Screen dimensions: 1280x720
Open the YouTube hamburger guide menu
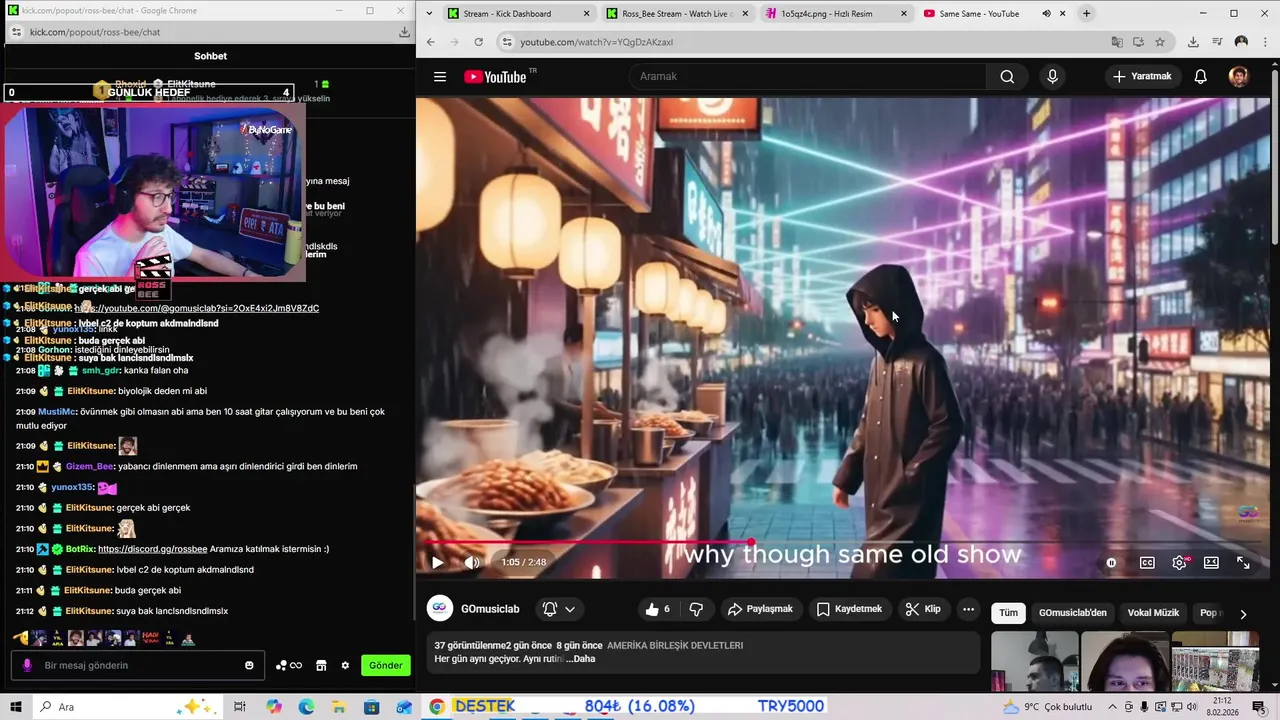tap(440, 77)
